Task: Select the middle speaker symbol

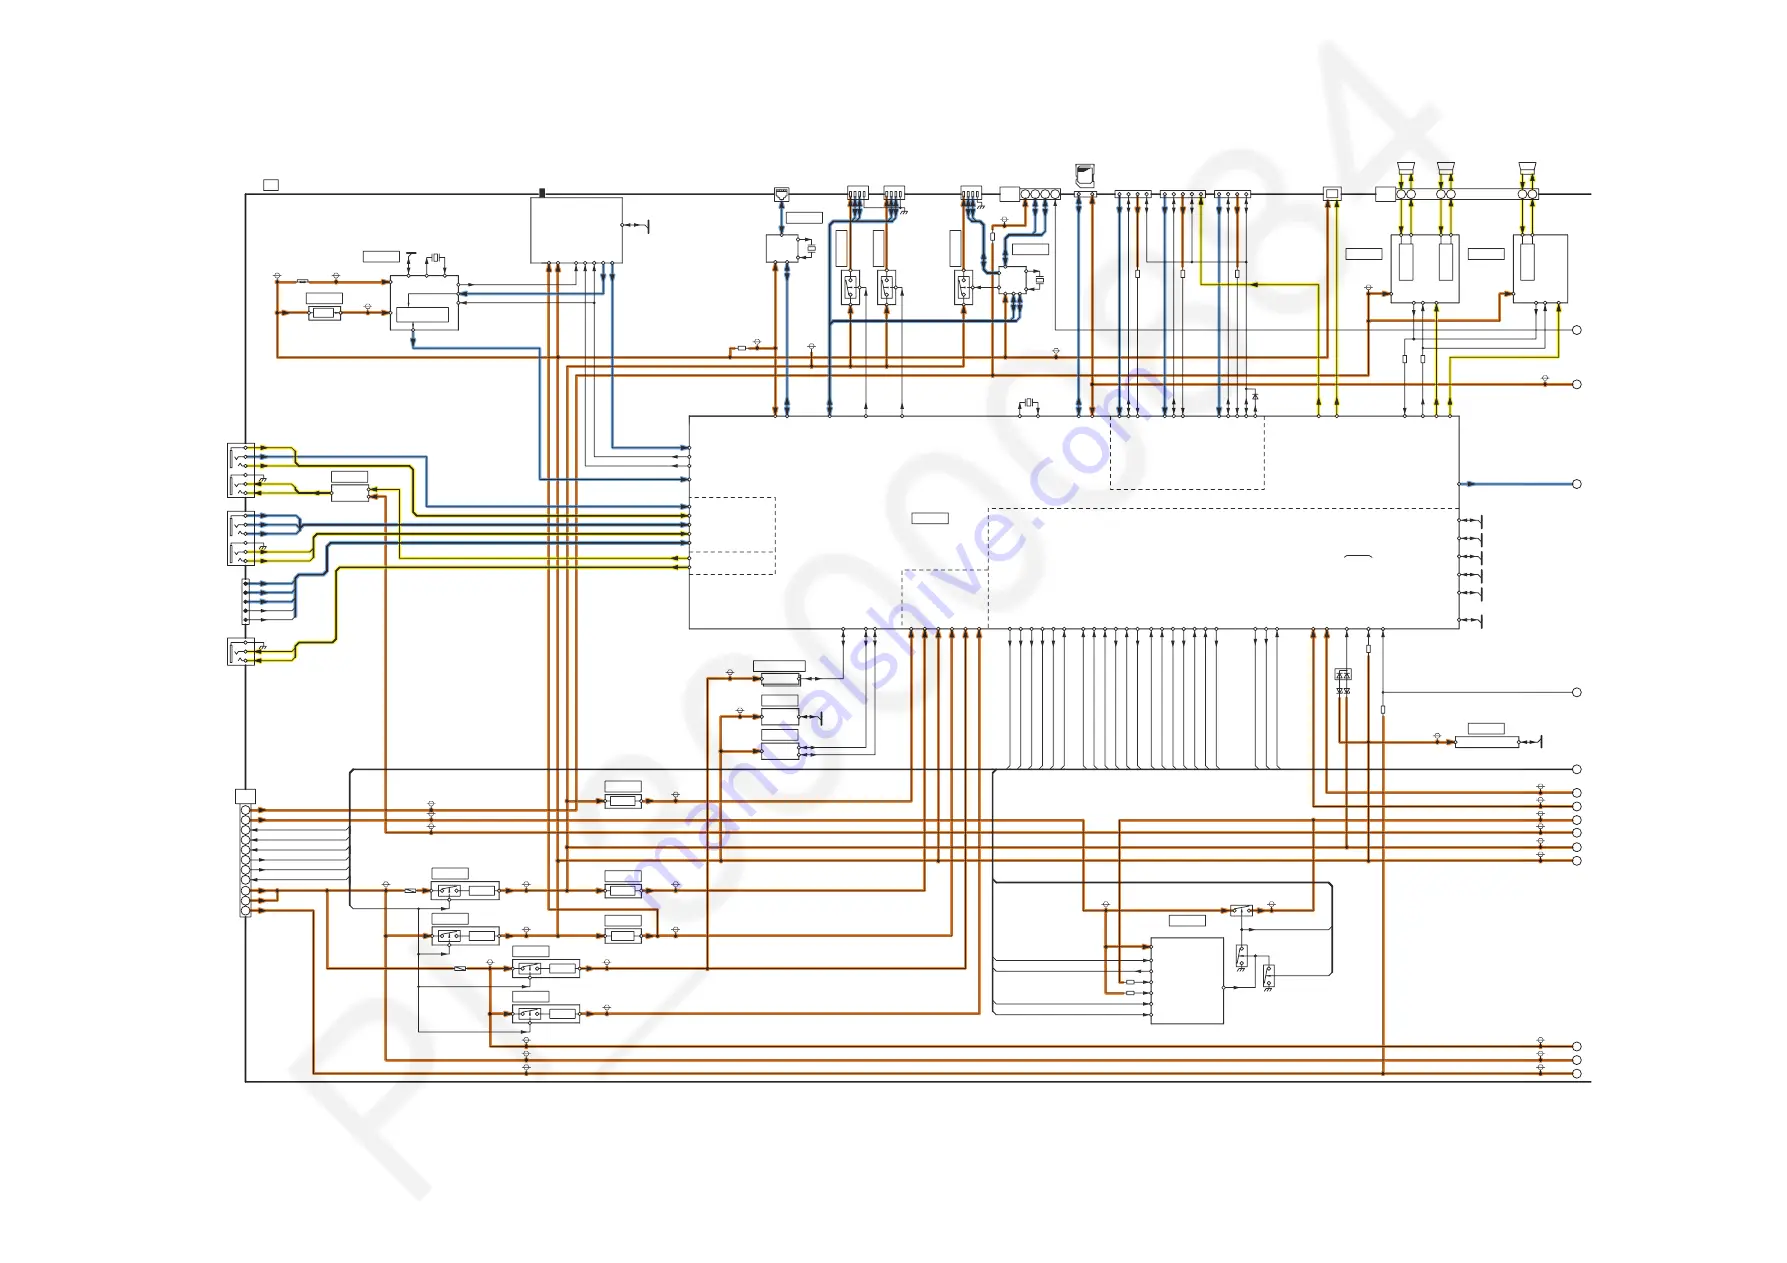Action: [1446, 167]
